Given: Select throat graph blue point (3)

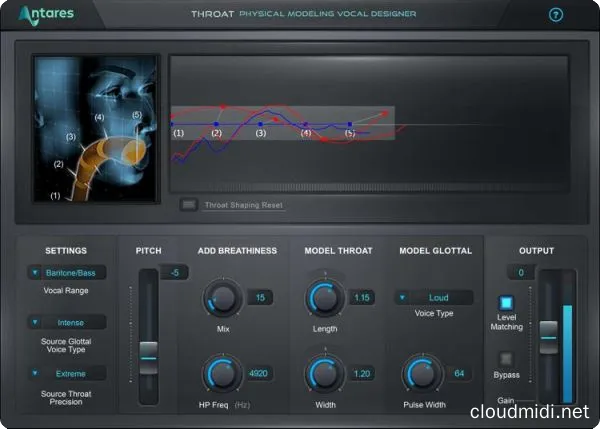Looking at the screenshot, I should (x=261, y=124).
